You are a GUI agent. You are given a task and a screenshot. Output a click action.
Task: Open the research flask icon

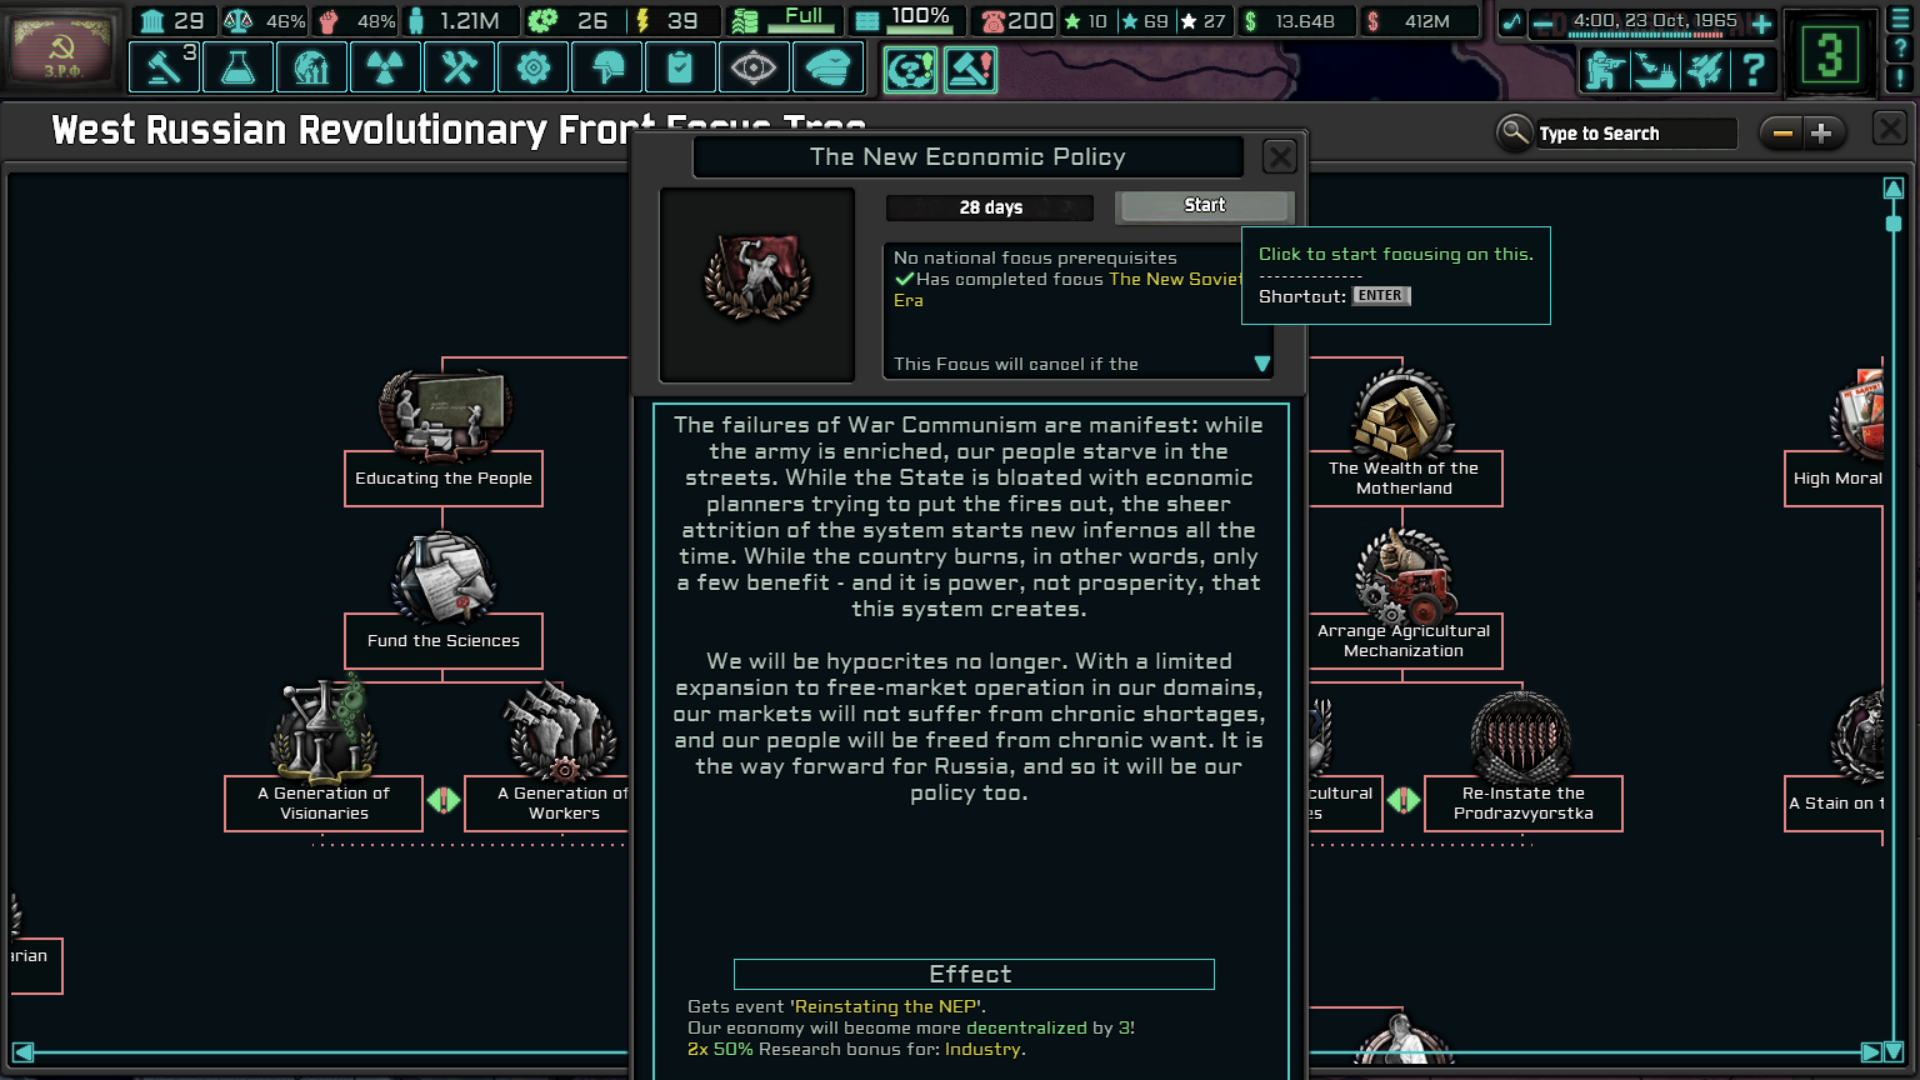(238, 69)
